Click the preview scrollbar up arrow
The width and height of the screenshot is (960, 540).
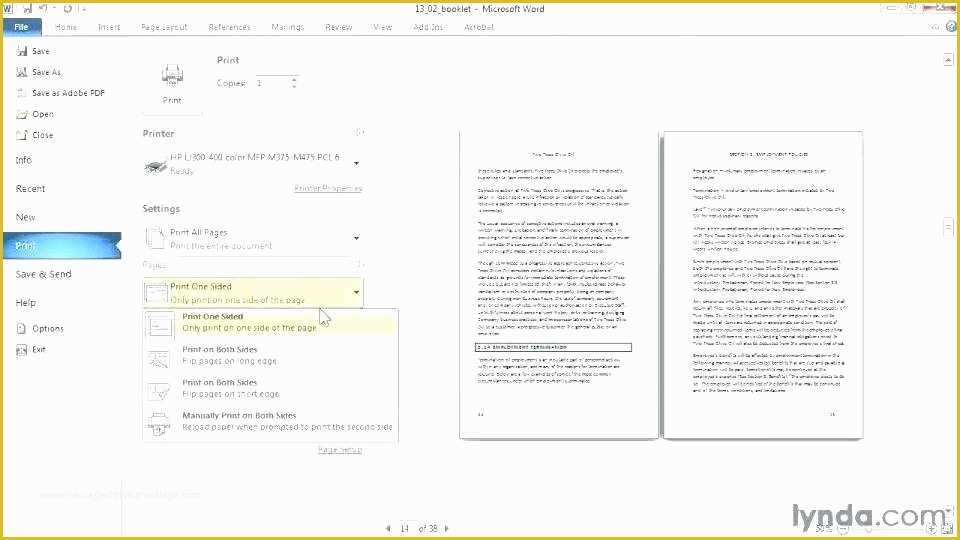coord(948,59)
